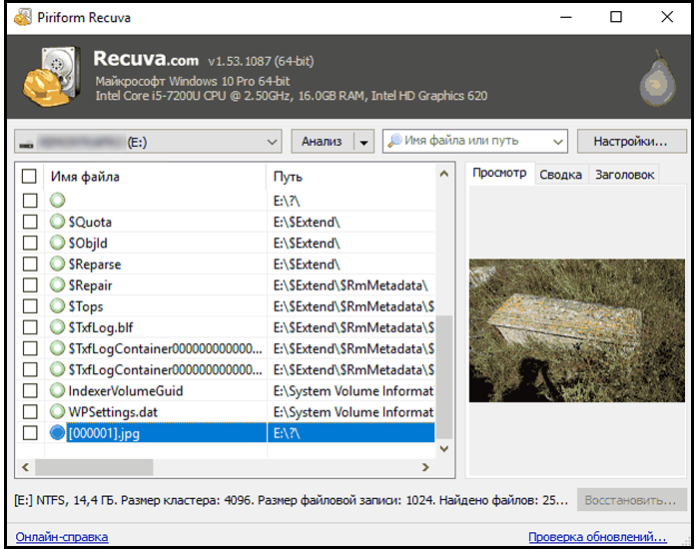Click the path E:\$Extend\ for $ObjId
The width and height of the screenshot is (699, 549).
coord(307,243)
